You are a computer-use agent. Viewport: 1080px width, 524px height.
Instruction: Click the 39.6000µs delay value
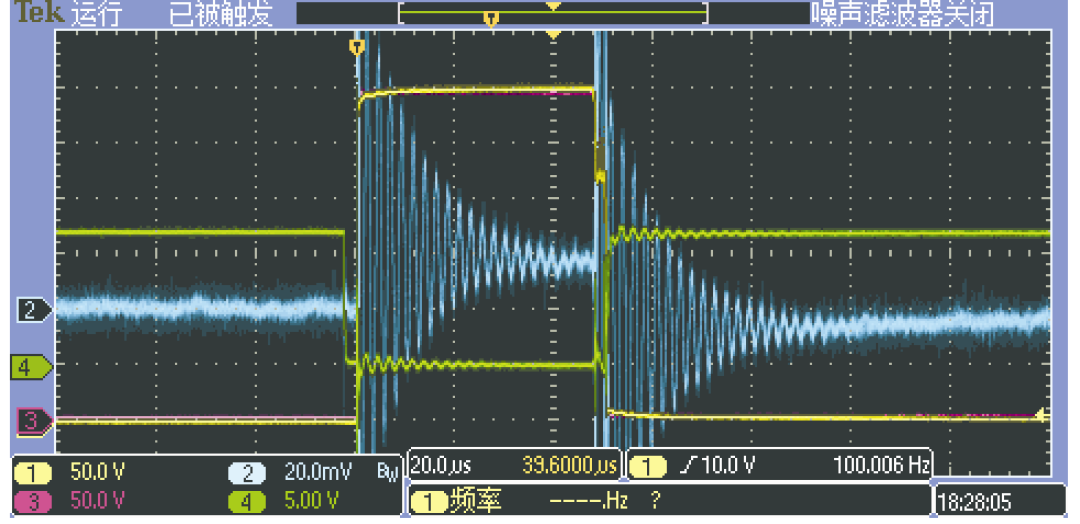pyautogui.click(x=568, y=466)
